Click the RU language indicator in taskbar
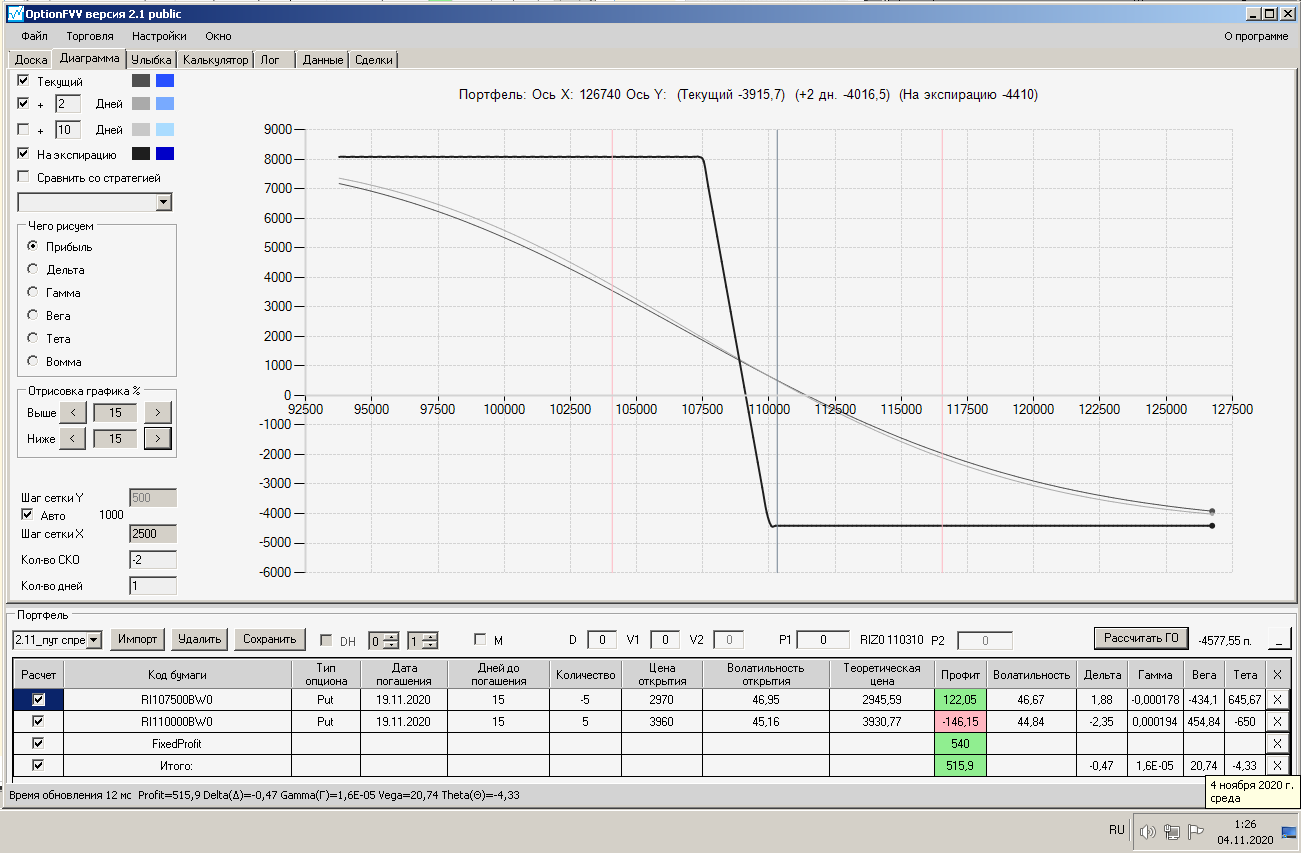The image size is (1301, 853). coord(1116,830)
